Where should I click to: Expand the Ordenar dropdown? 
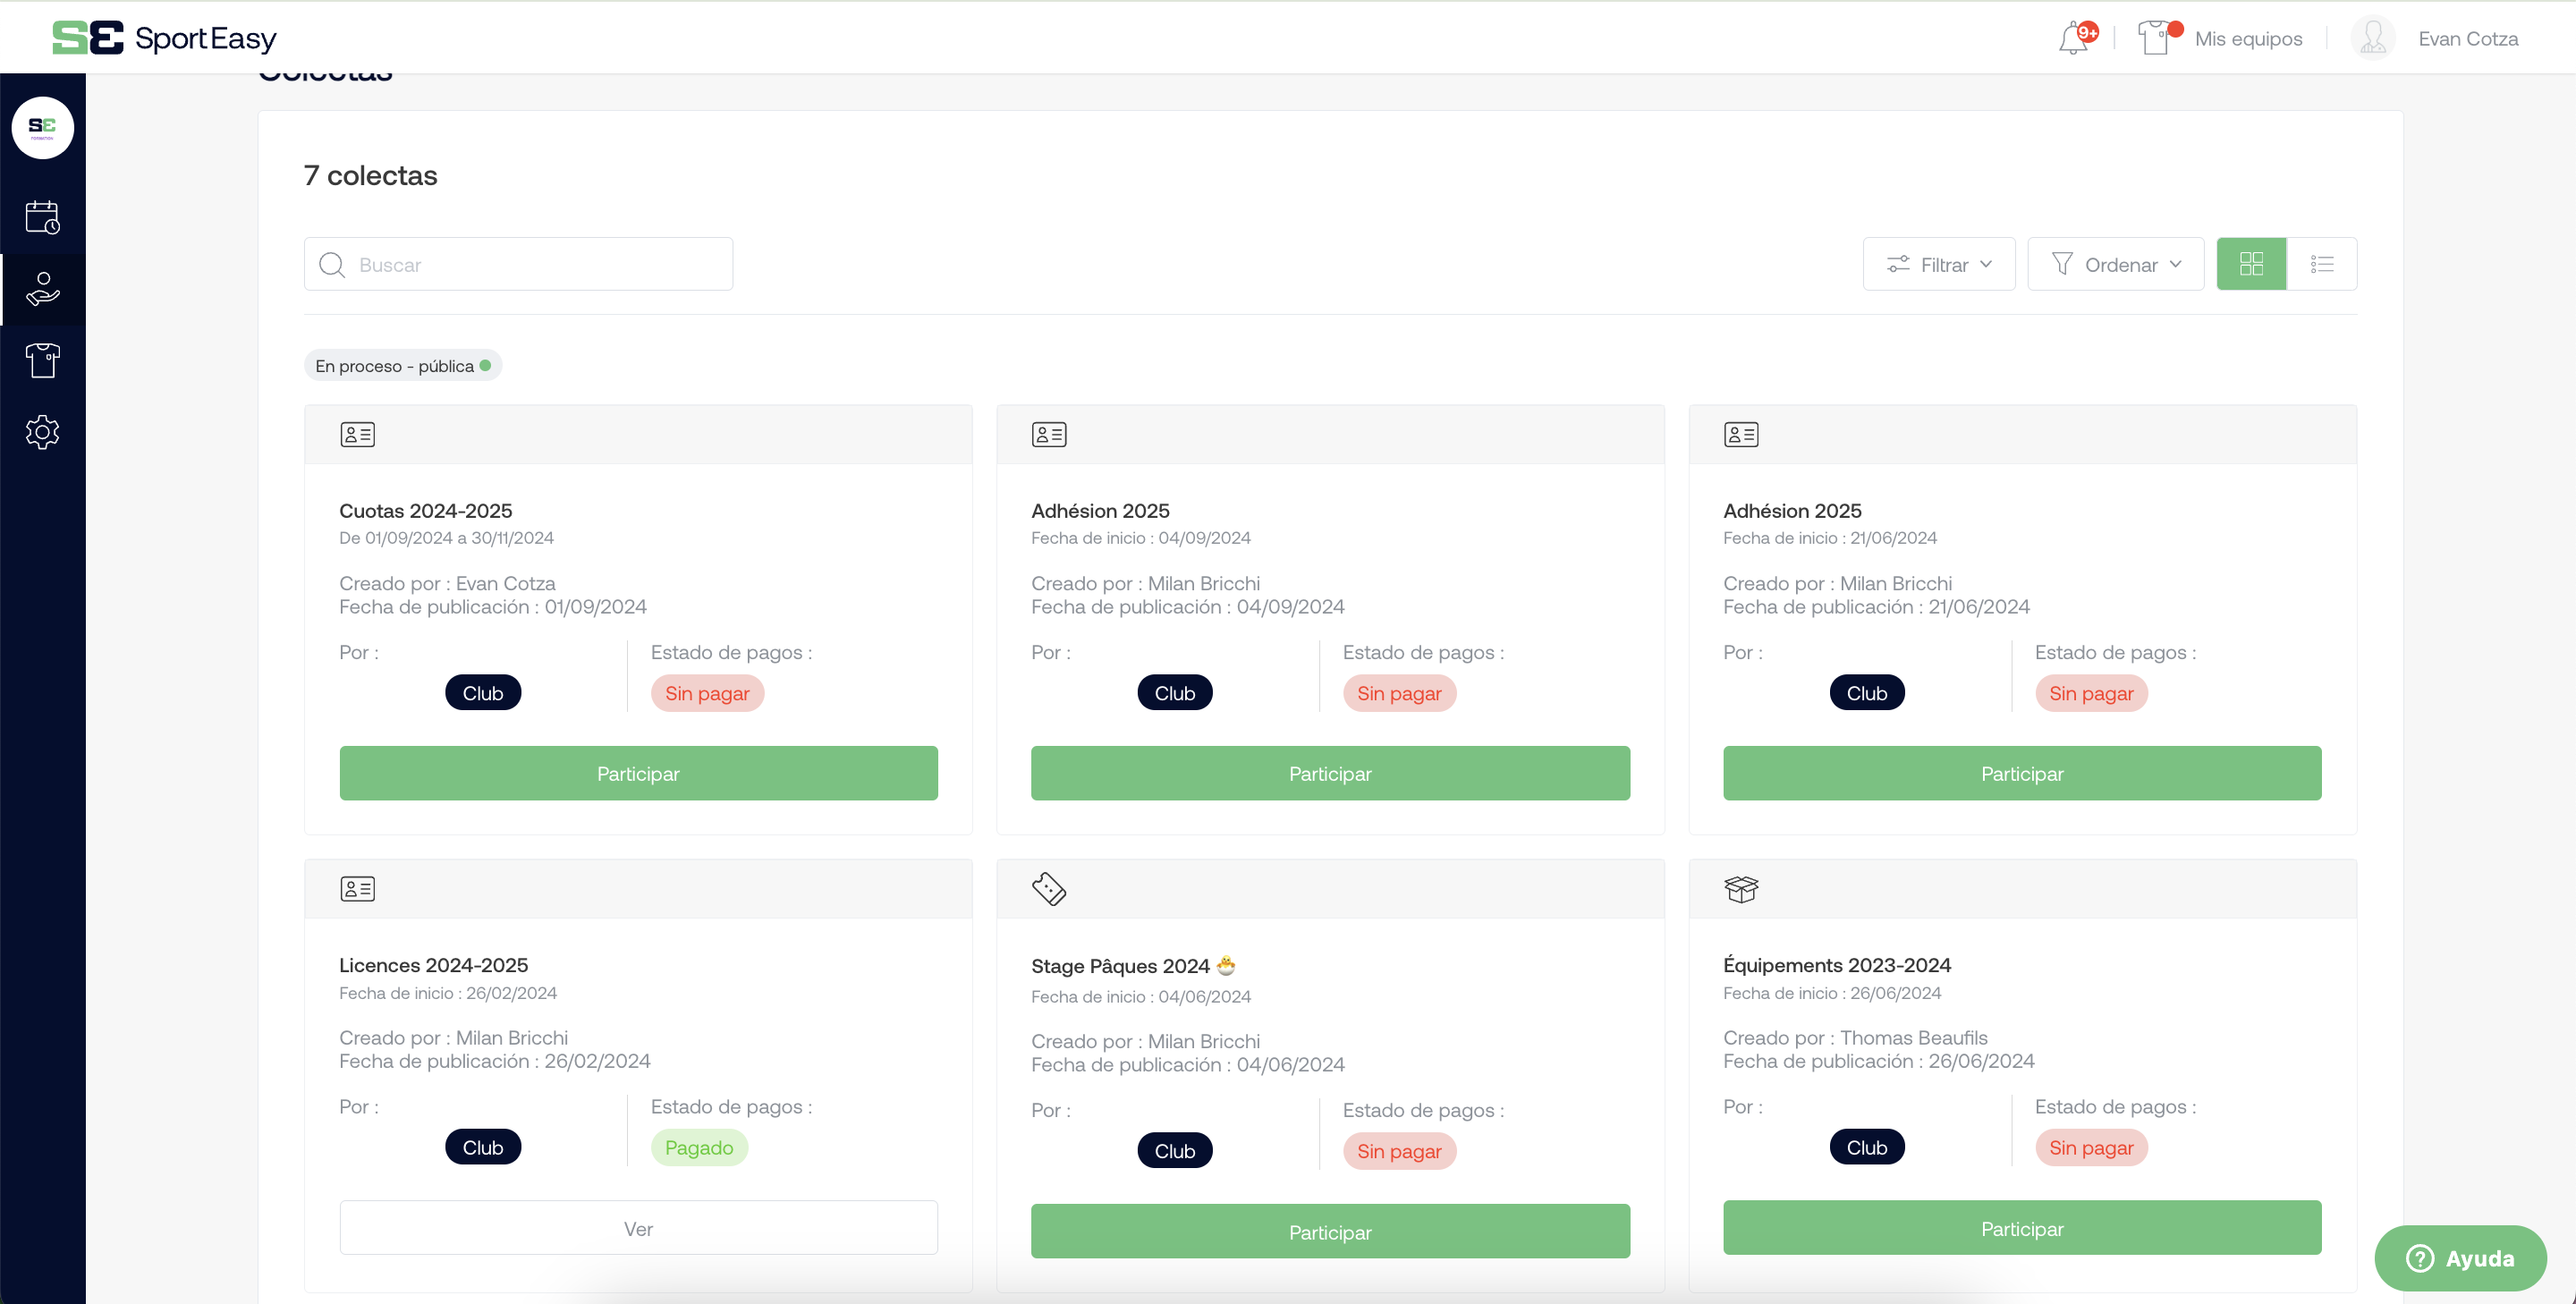tap(2115, 264)
